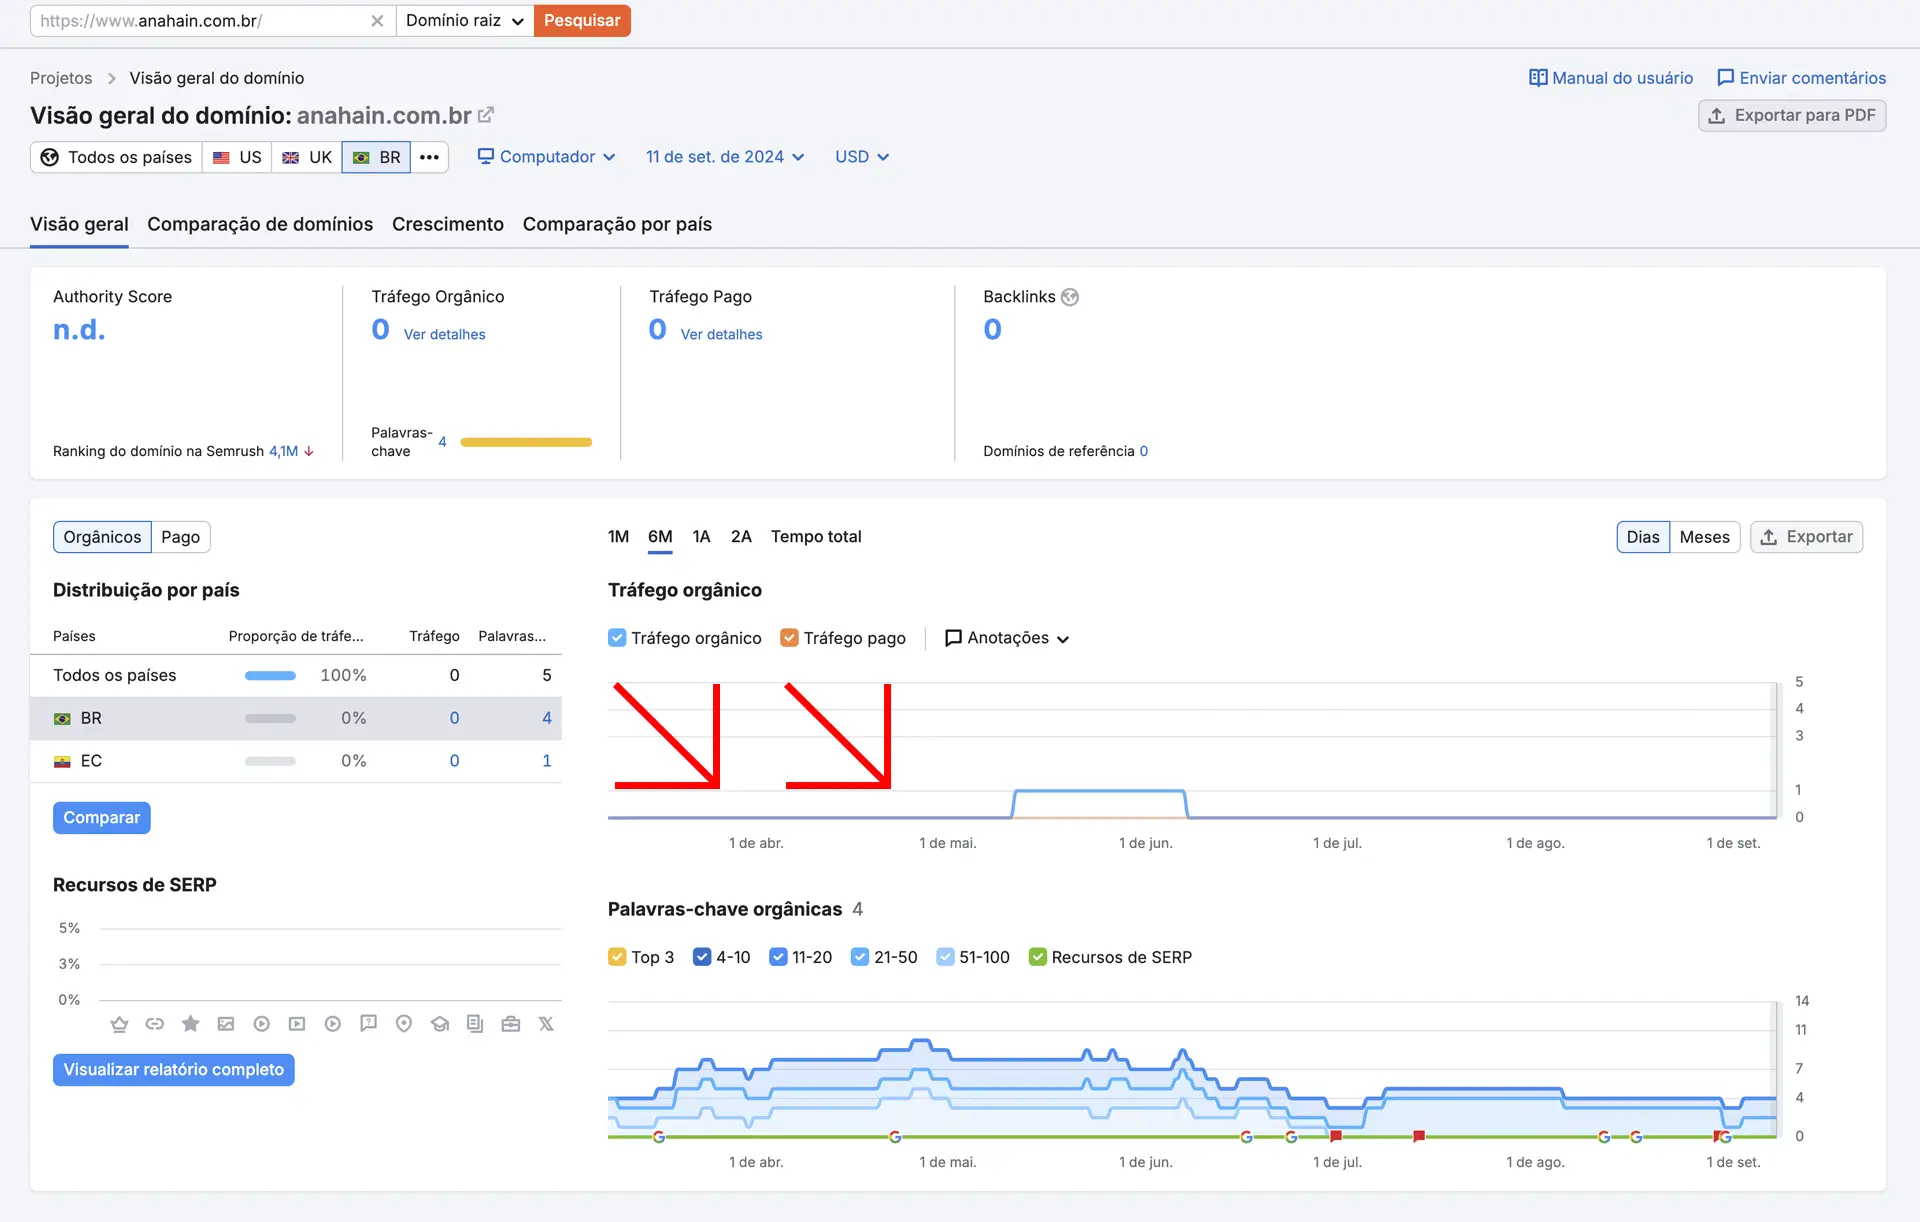Click the Ecuador flag in EC row
Screen dimensions: 1920x1222
coord(62,762)
